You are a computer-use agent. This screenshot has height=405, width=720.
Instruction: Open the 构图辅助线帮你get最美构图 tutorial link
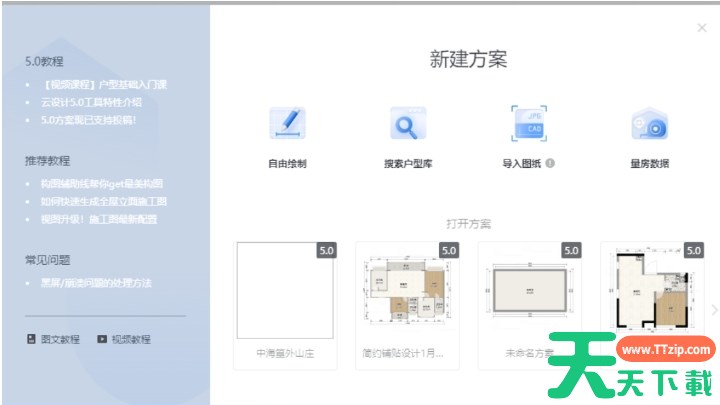coord(102,184)
